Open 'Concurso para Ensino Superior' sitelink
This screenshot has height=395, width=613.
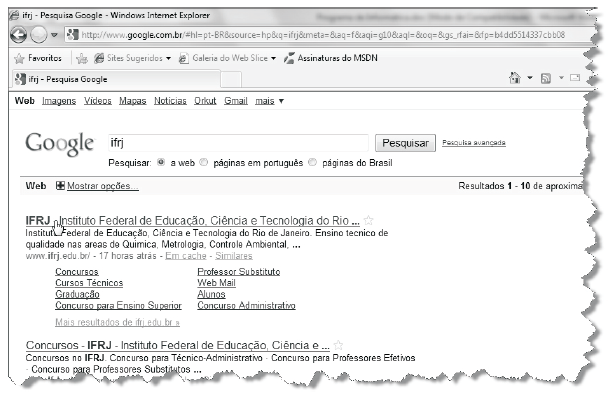click(118, 305)
